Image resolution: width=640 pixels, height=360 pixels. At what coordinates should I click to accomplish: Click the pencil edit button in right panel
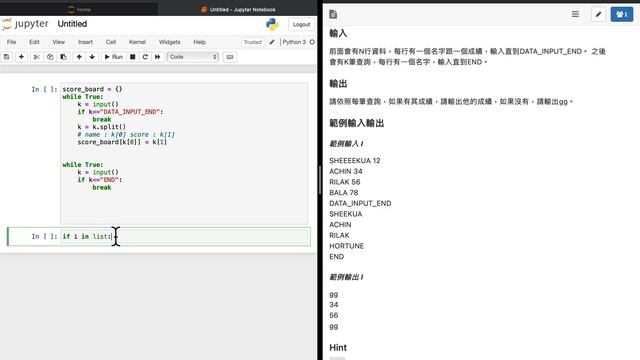point(598,14)
